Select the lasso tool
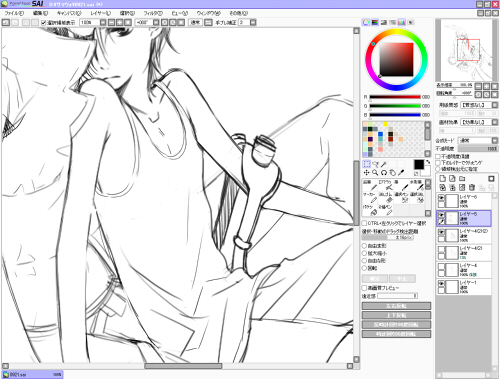The width and height of the screenshot is (500, 379). (375, 164)
